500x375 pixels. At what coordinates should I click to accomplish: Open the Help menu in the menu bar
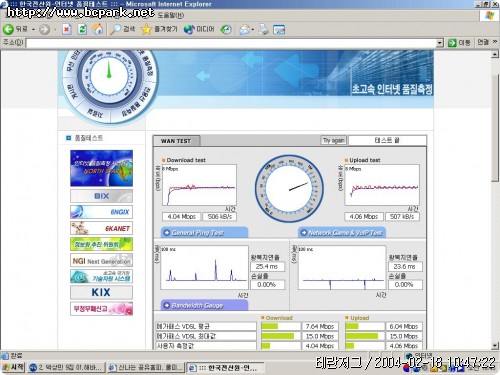[170, 15]
